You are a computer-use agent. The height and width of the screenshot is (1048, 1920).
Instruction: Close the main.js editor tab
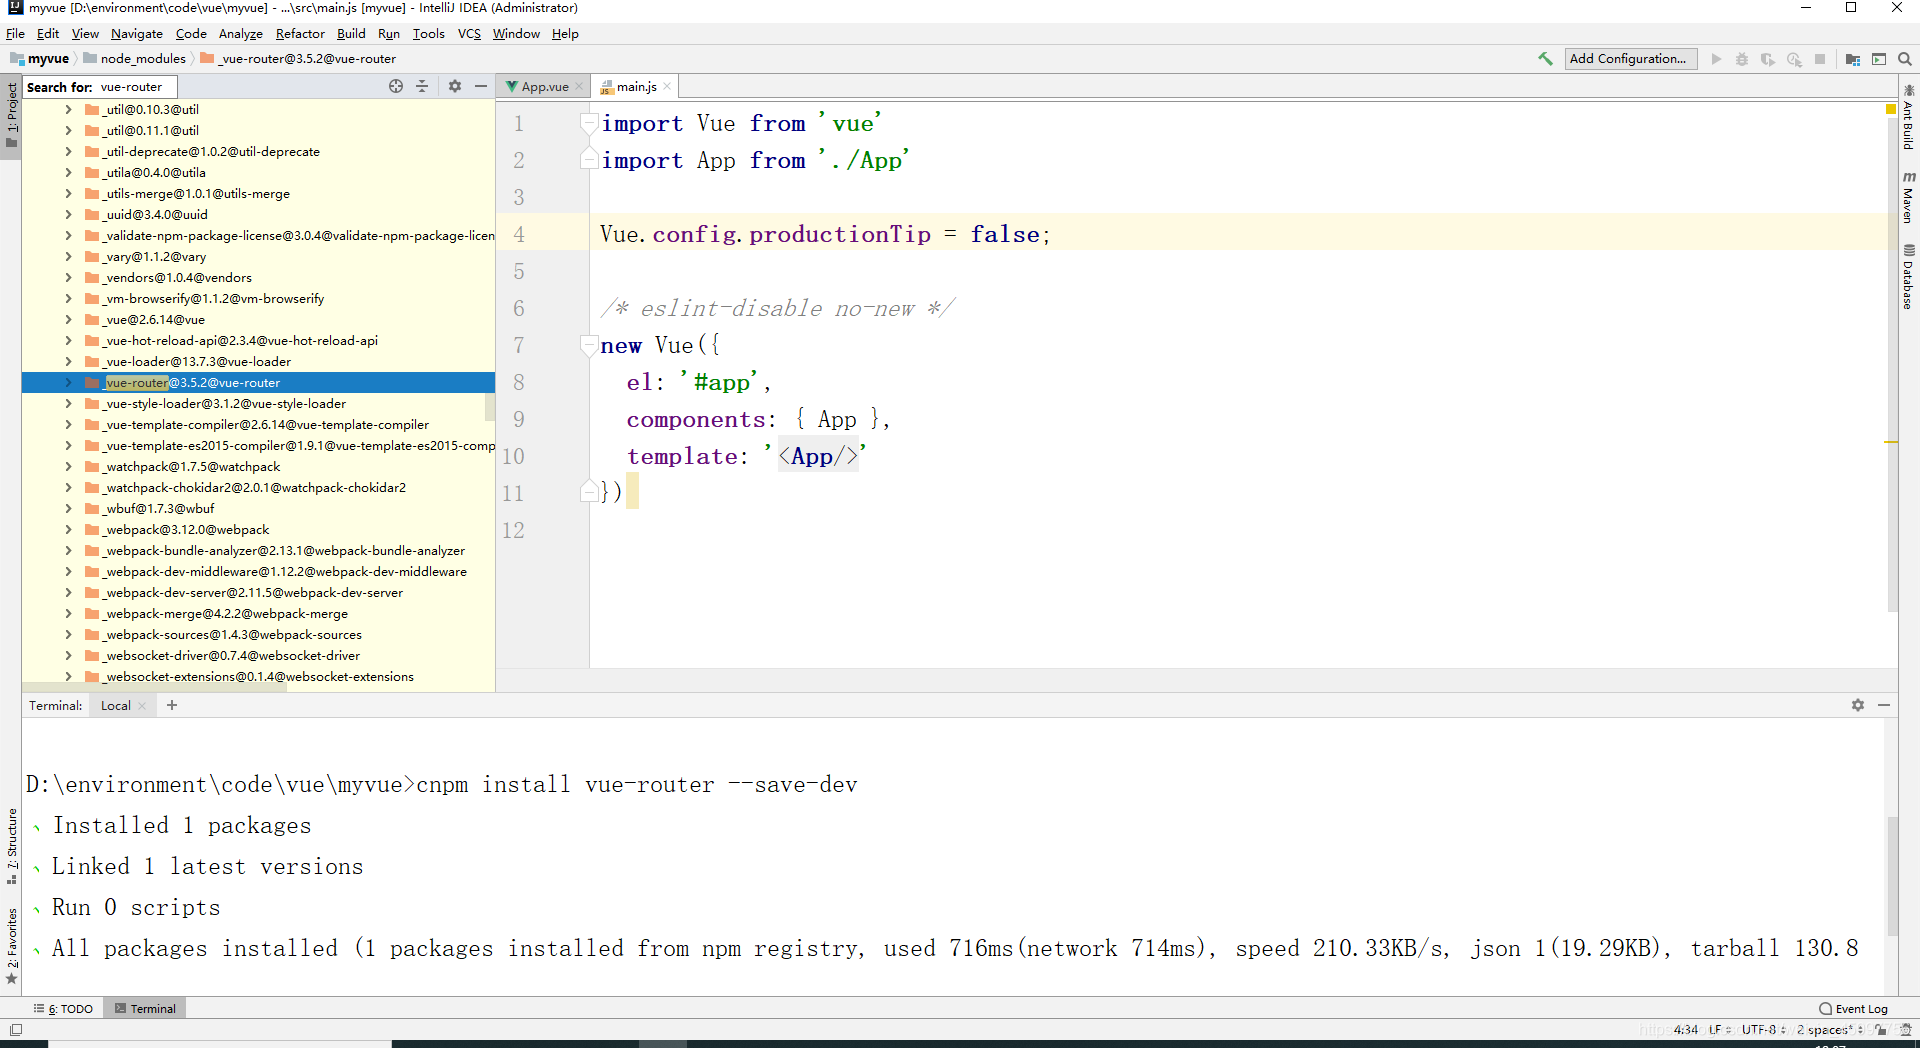[667, 87]
